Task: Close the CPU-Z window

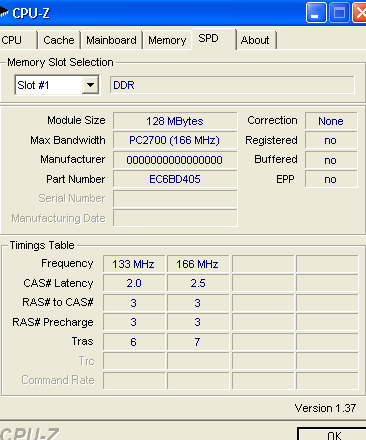Action: coord(360,13)
